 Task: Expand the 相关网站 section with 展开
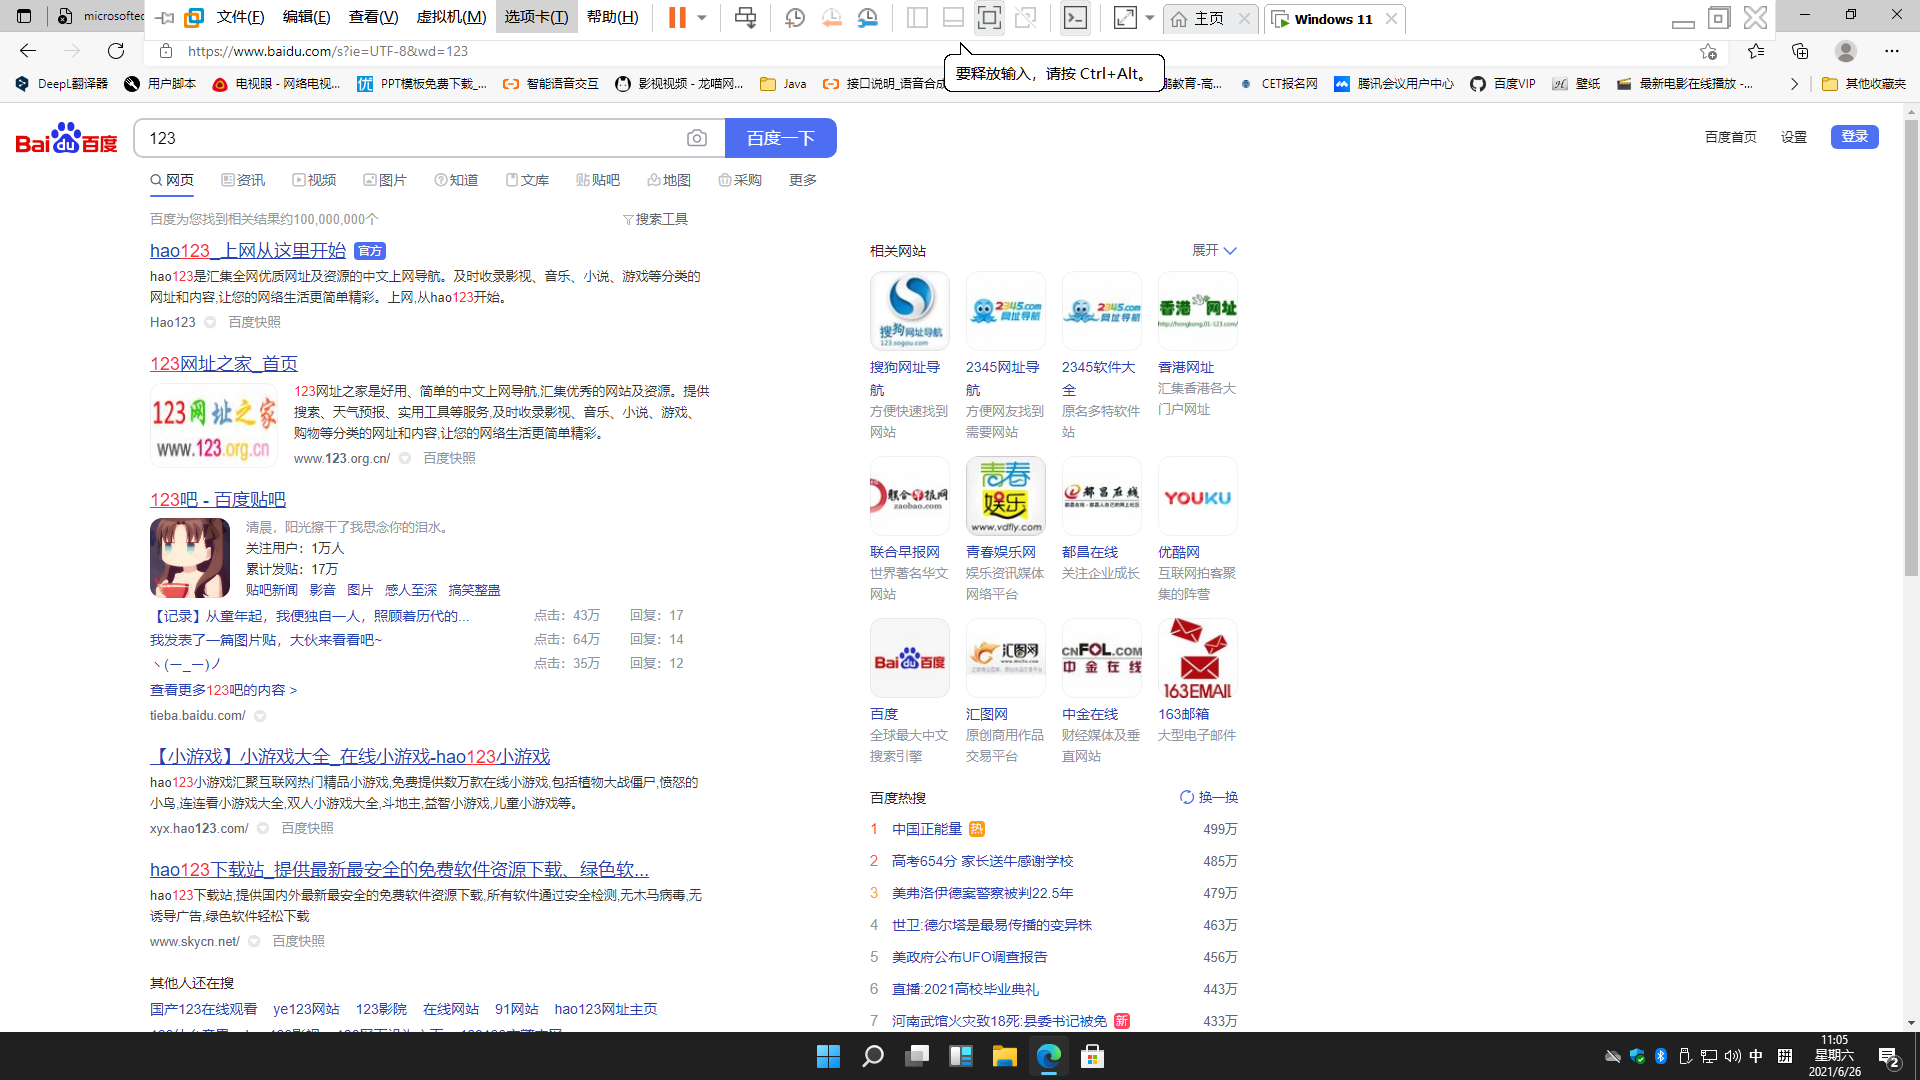click(1214, 250)
